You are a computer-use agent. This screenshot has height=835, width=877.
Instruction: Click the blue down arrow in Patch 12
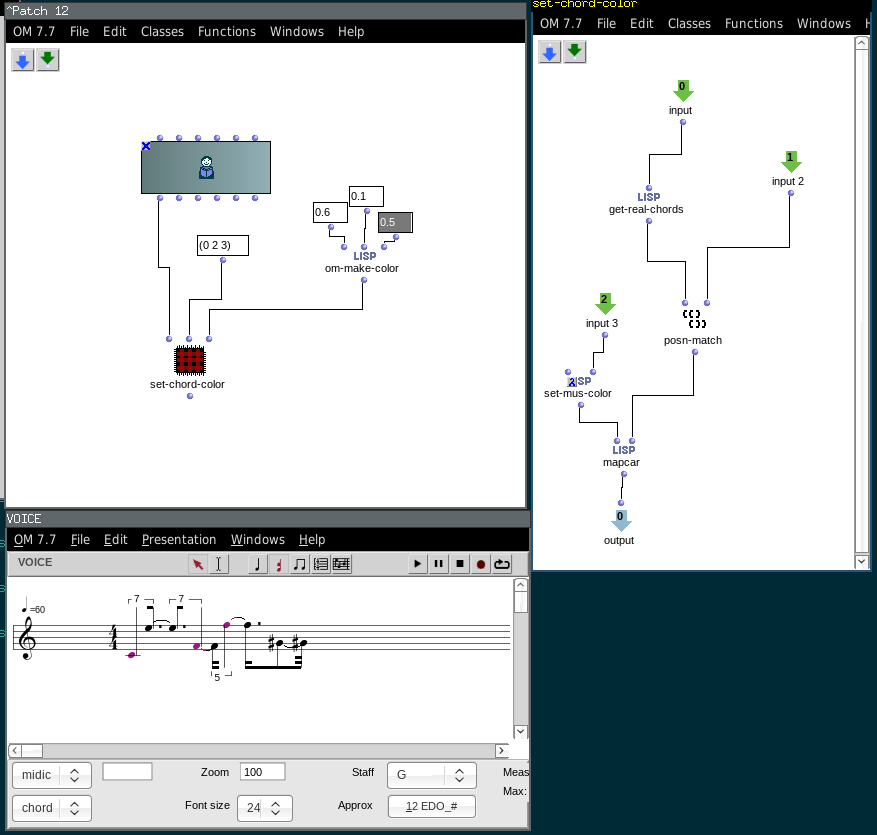[x=23, y=61]
